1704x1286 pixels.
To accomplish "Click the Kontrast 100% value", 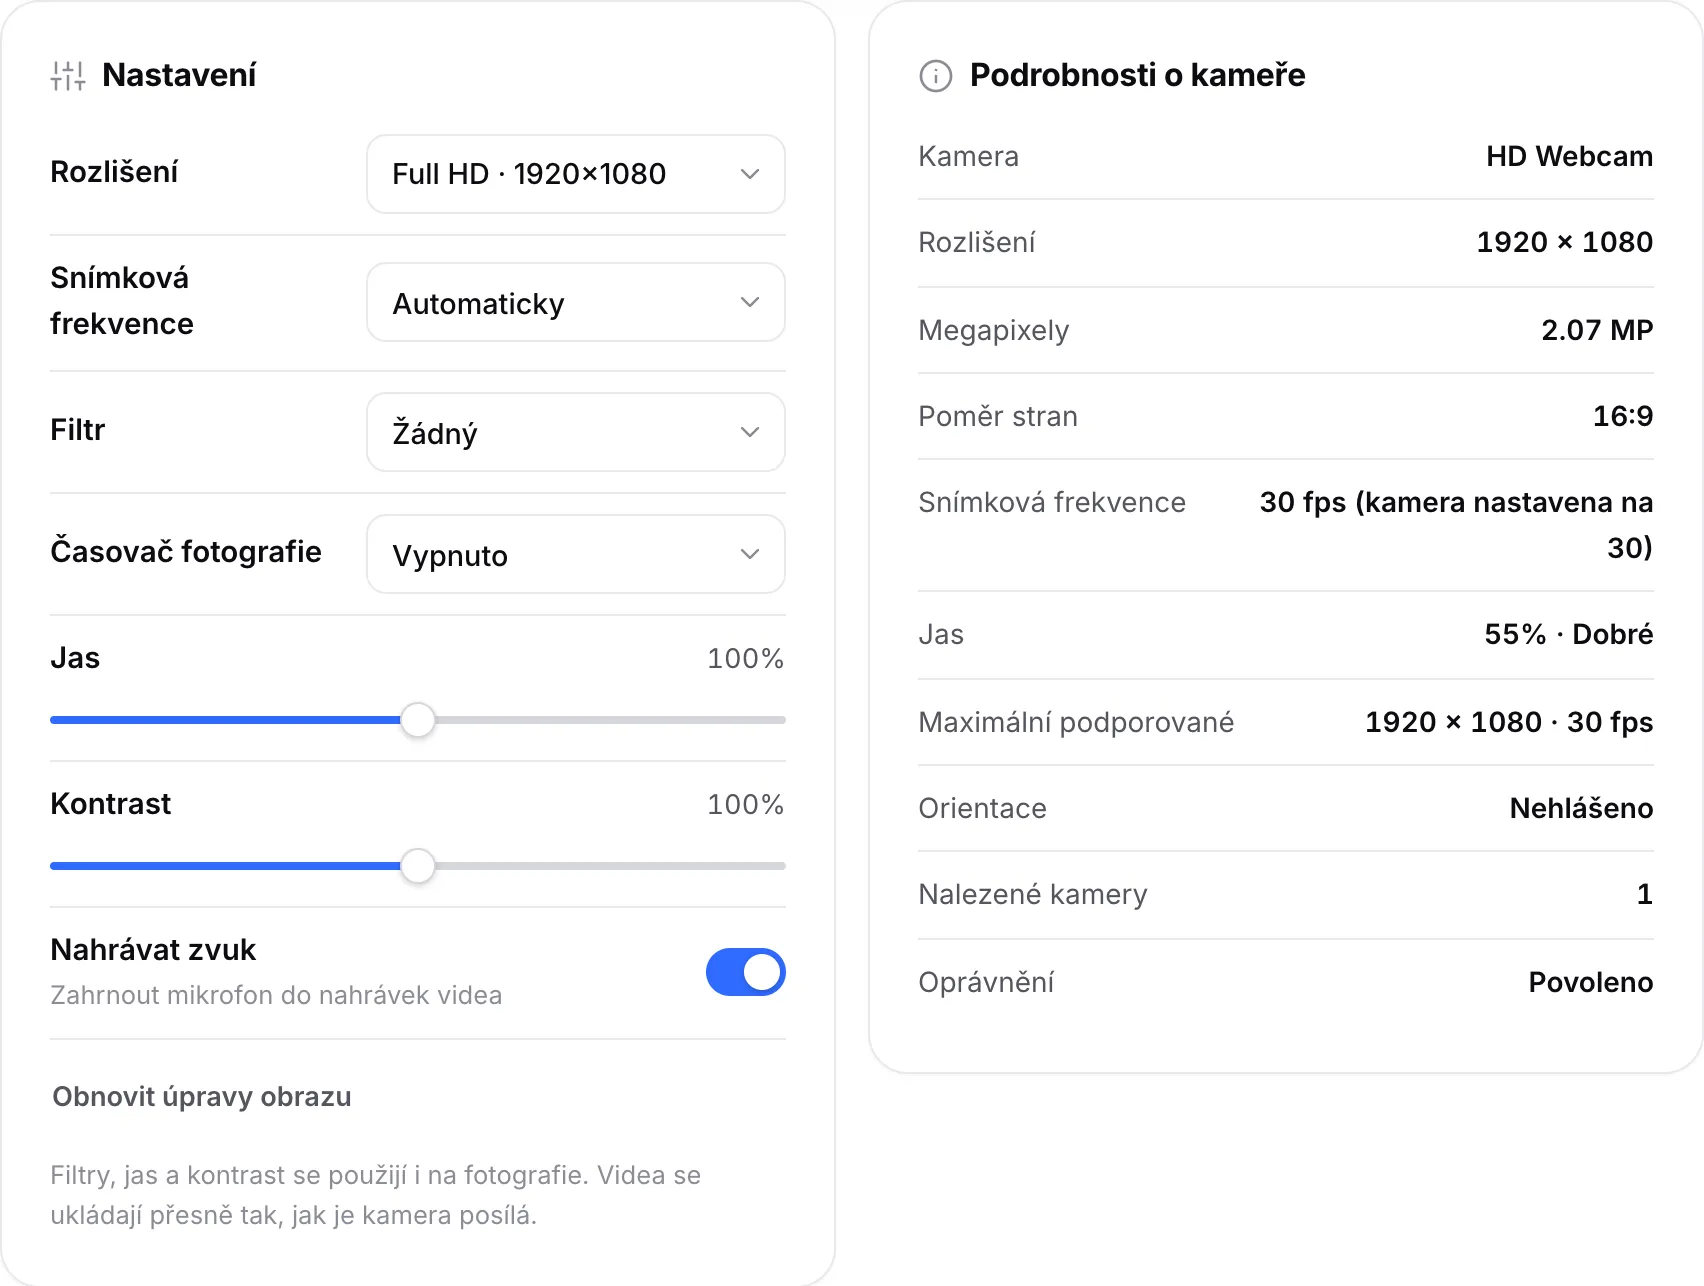I will point(745,804).
